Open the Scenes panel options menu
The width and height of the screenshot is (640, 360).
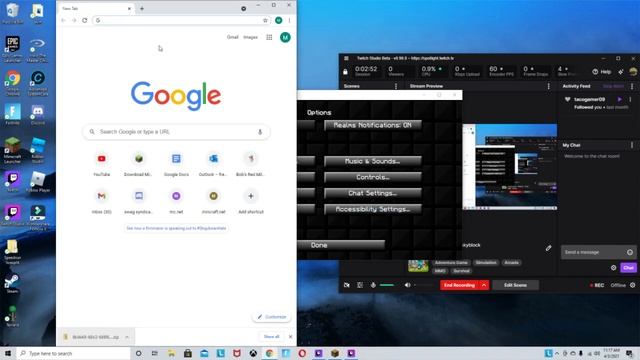pos(396,86)
